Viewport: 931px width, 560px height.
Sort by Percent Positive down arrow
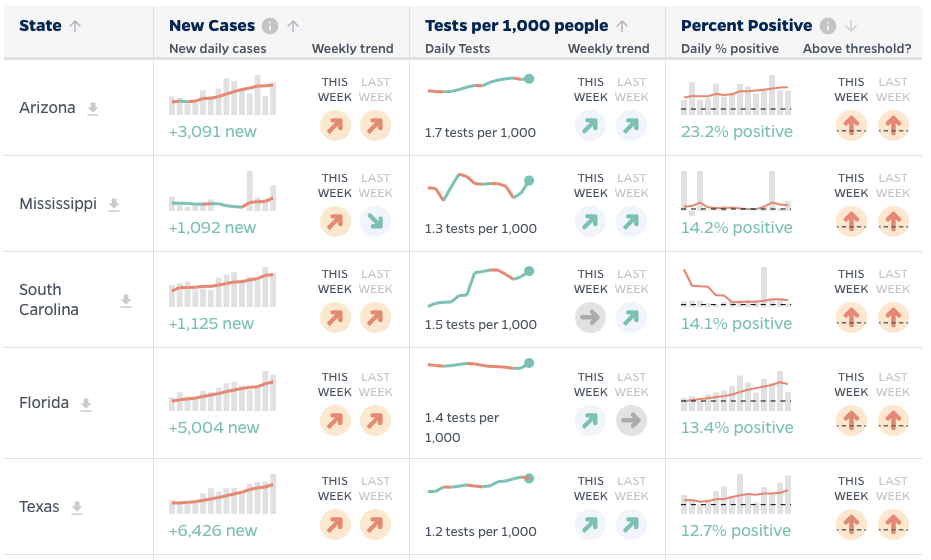coord(849,27)
